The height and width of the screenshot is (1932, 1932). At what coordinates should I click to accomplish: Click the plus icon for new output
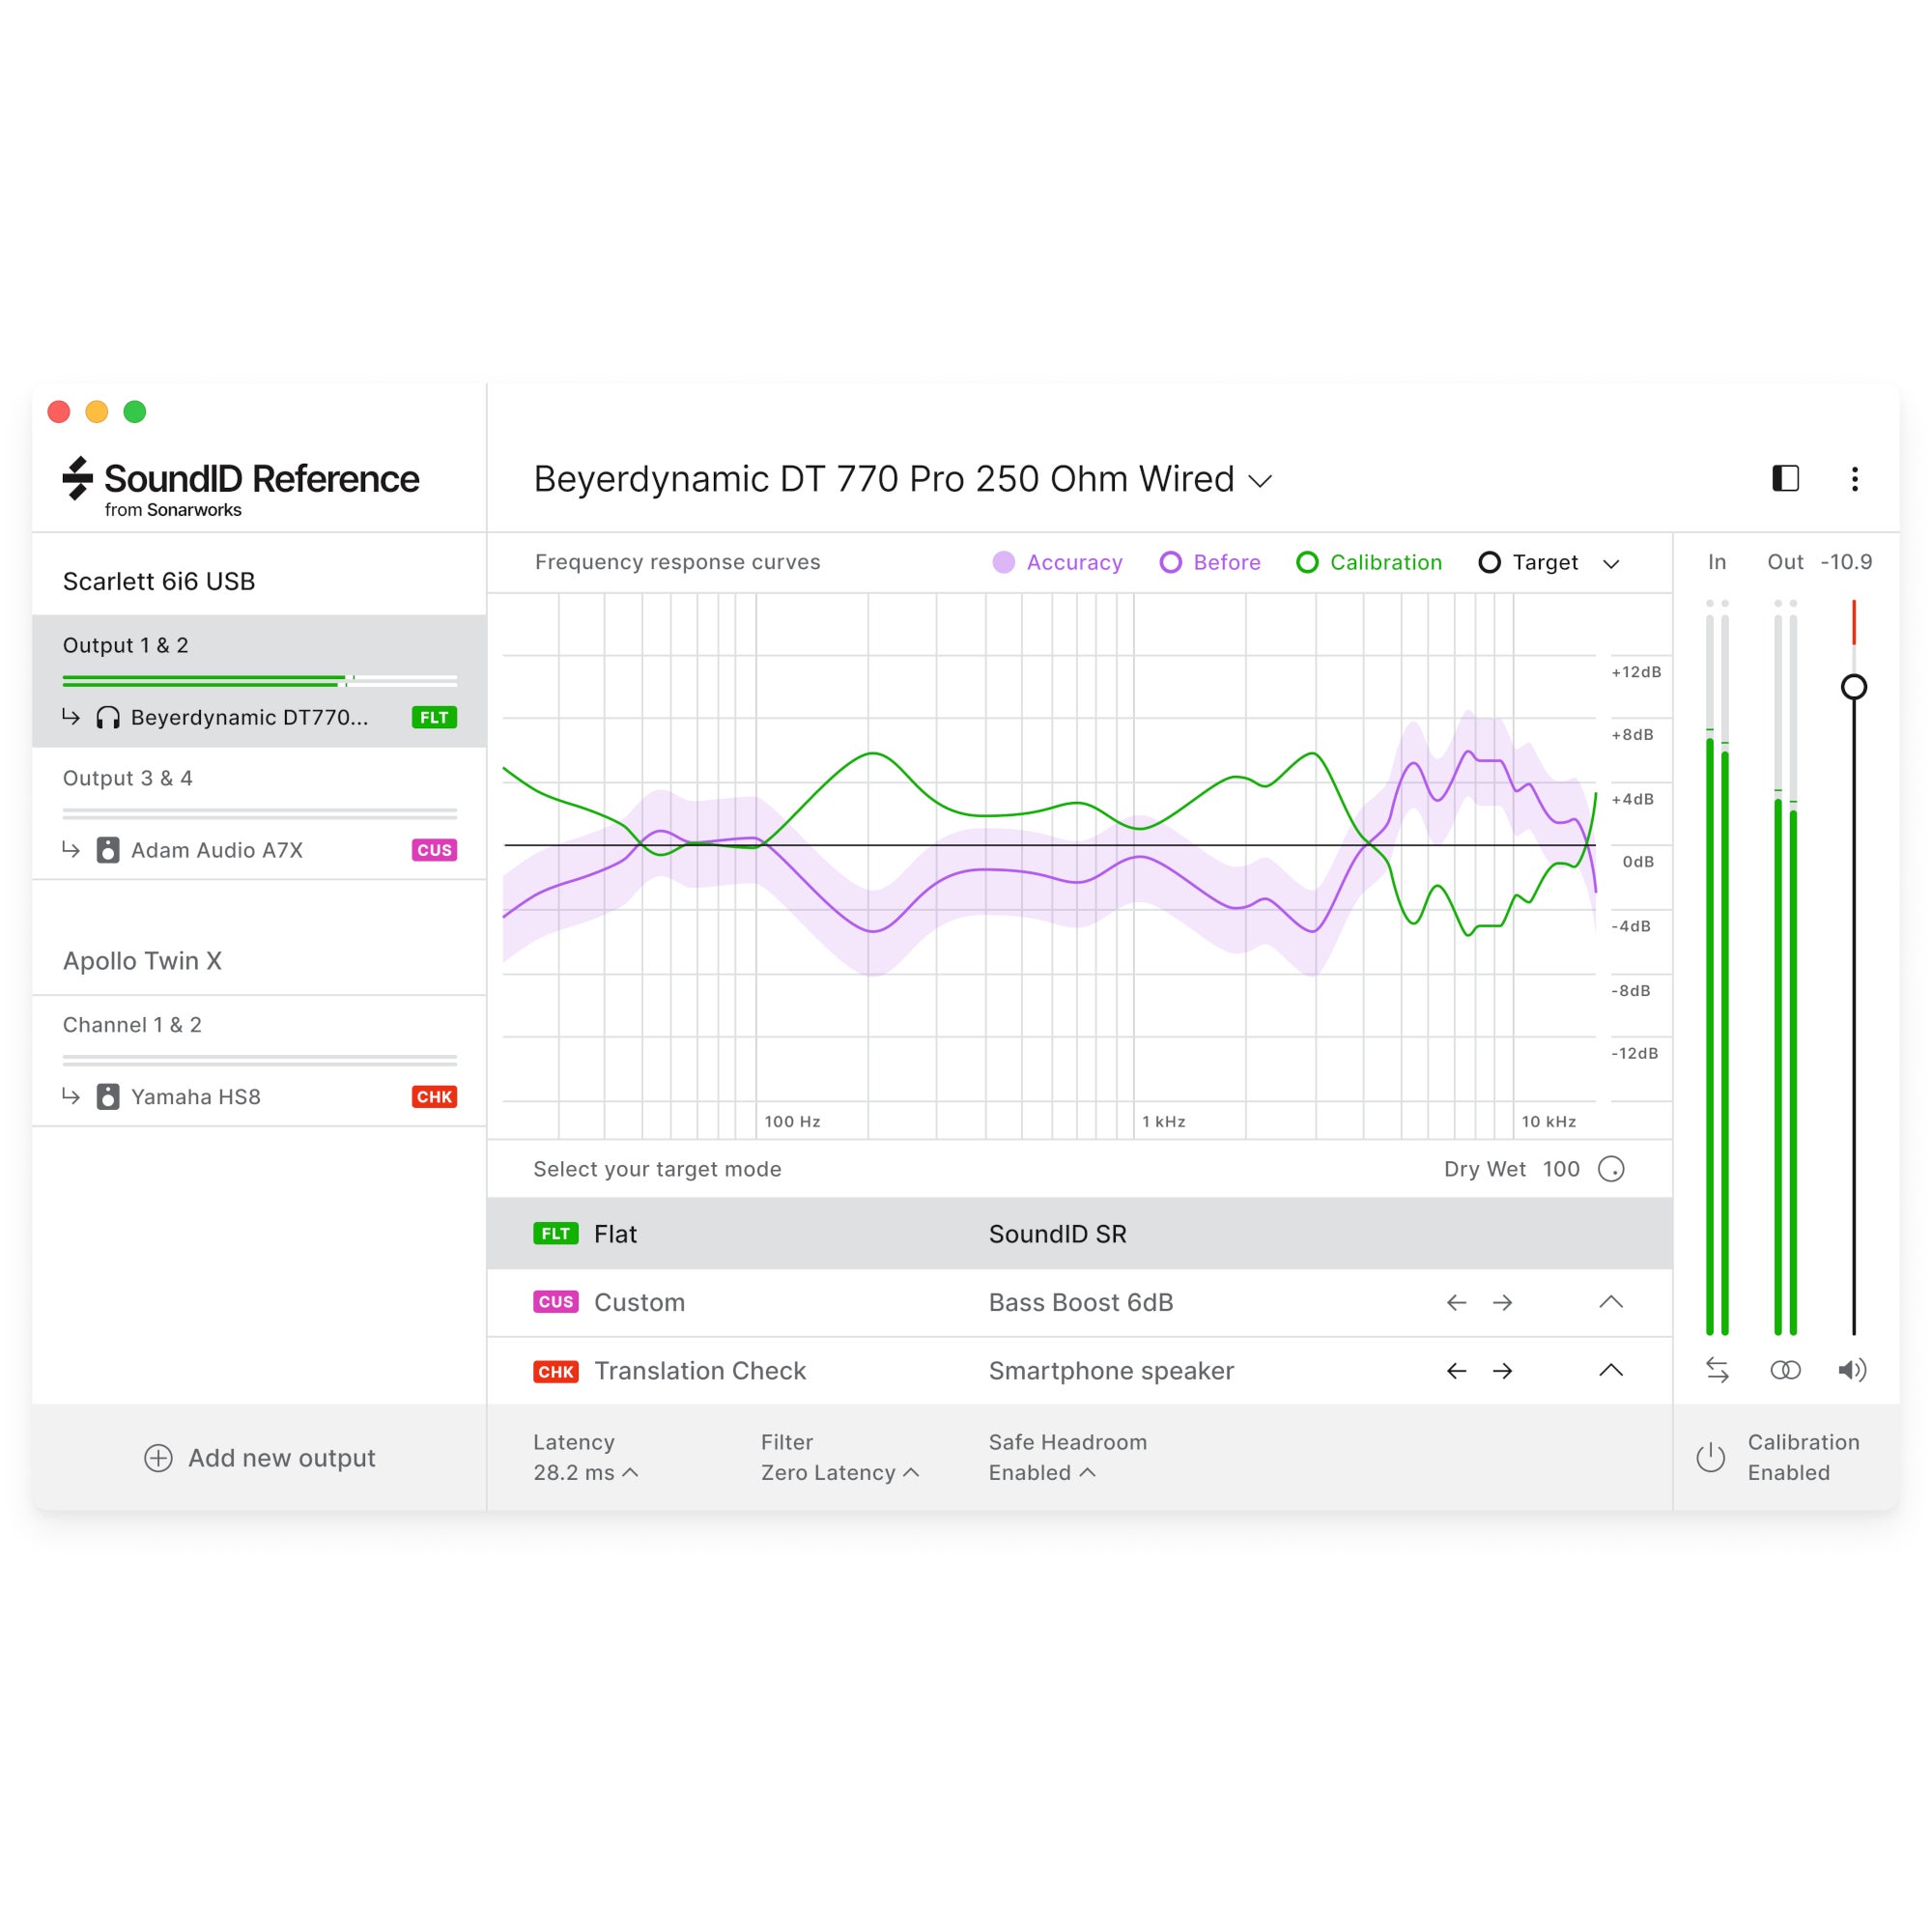pyautogui.click(x=158, y=1458)
